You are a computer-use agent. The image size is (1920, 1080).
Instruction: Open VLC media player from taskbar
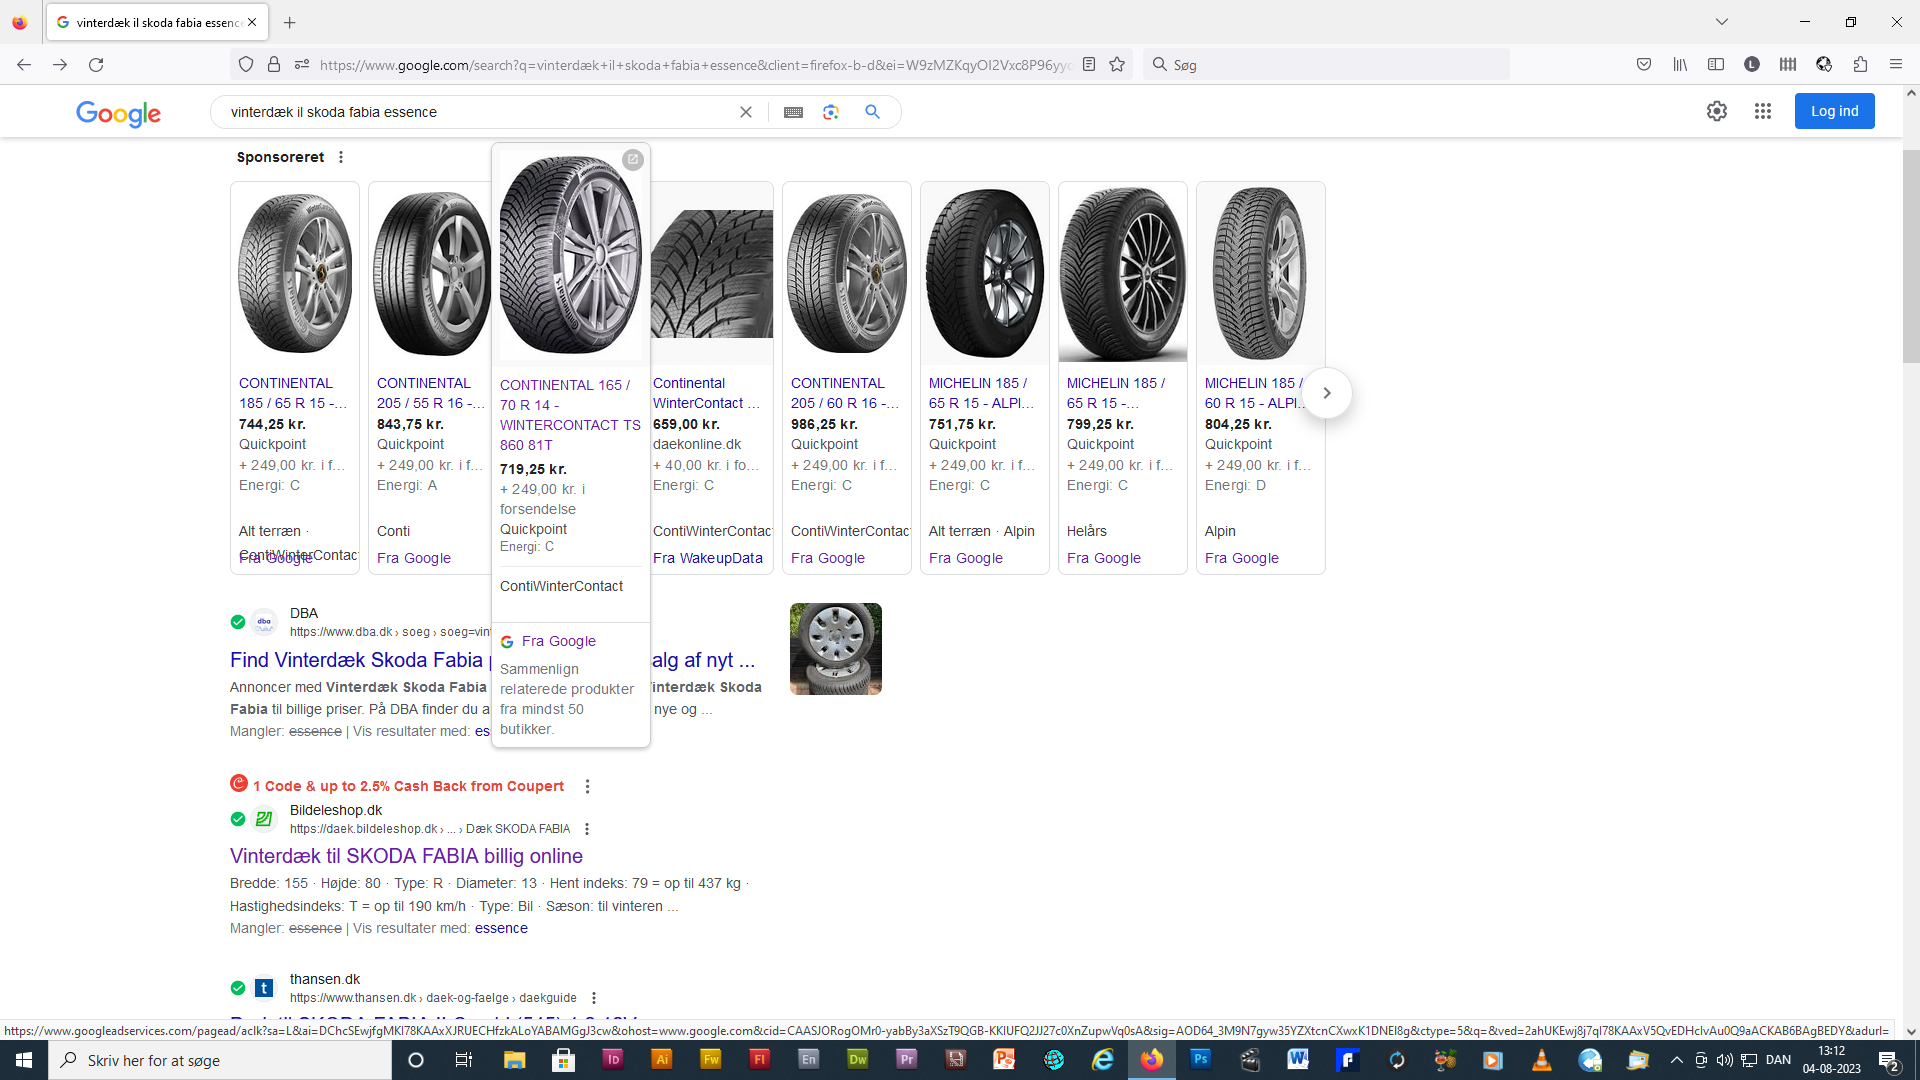[x=1541, y=1060]
